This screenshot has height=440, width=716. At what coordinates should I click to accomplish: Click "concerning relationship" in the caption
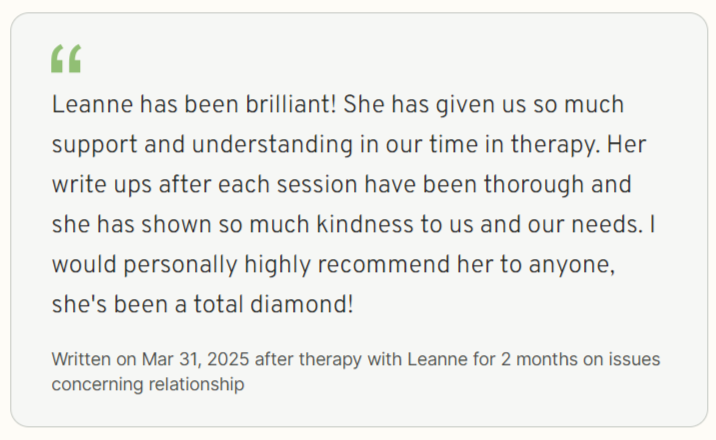[148, 384]
